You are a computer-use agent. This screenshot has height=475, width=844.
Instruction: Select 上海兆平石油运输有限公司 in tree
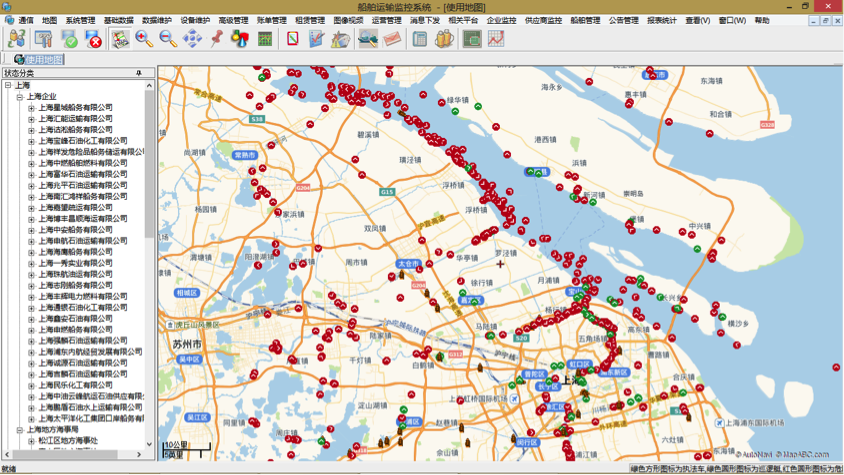(x=83, y=185)
